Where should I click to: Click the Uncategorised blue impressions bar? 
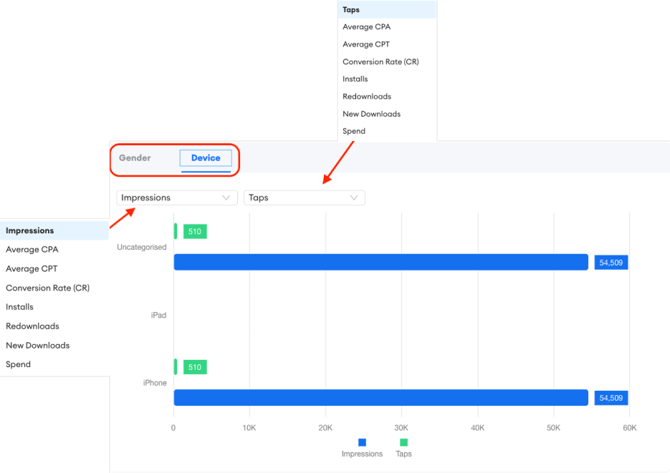point(380,262)
